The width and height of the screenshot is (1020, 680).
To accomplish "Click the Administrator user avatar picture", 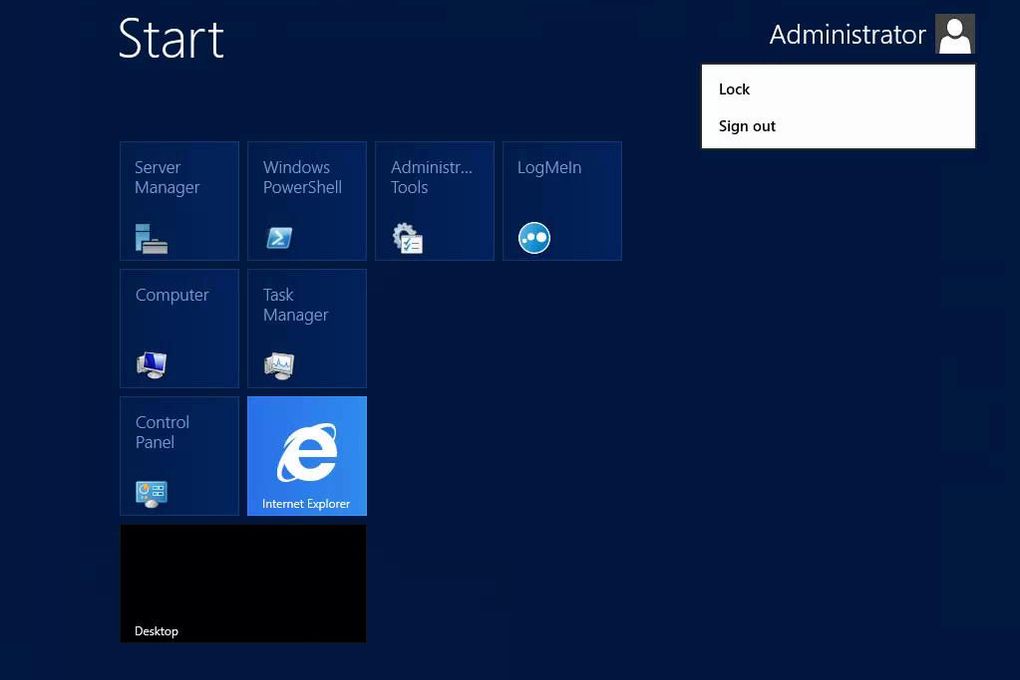I will click(954, 34).
